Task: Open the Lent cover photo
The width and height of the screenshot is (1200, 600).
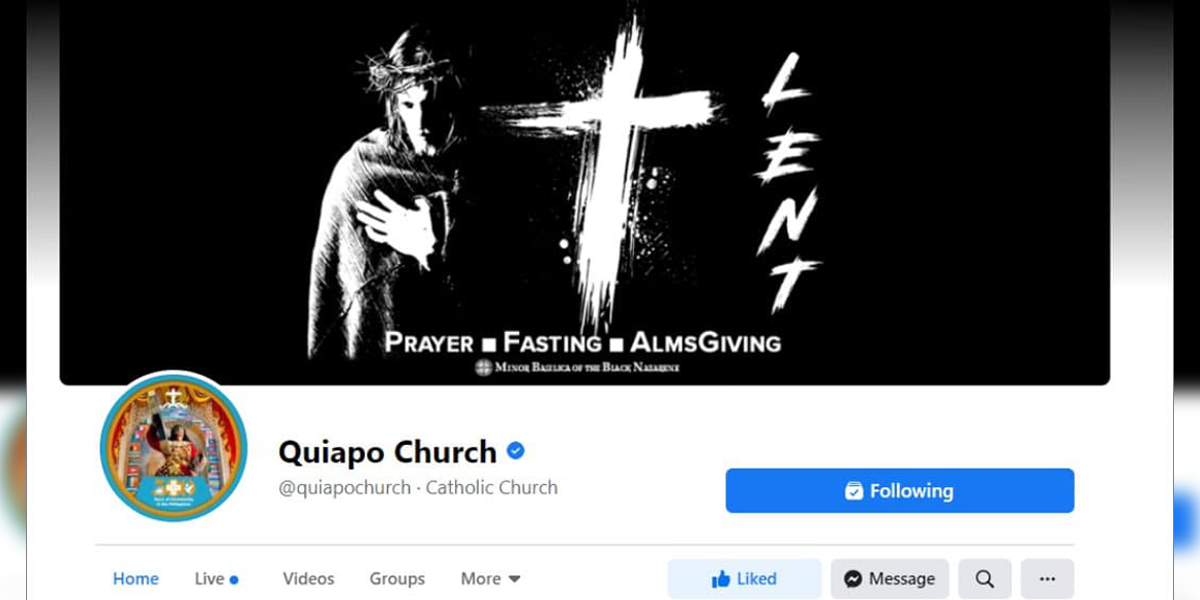Action: click(x=585, y=192)
